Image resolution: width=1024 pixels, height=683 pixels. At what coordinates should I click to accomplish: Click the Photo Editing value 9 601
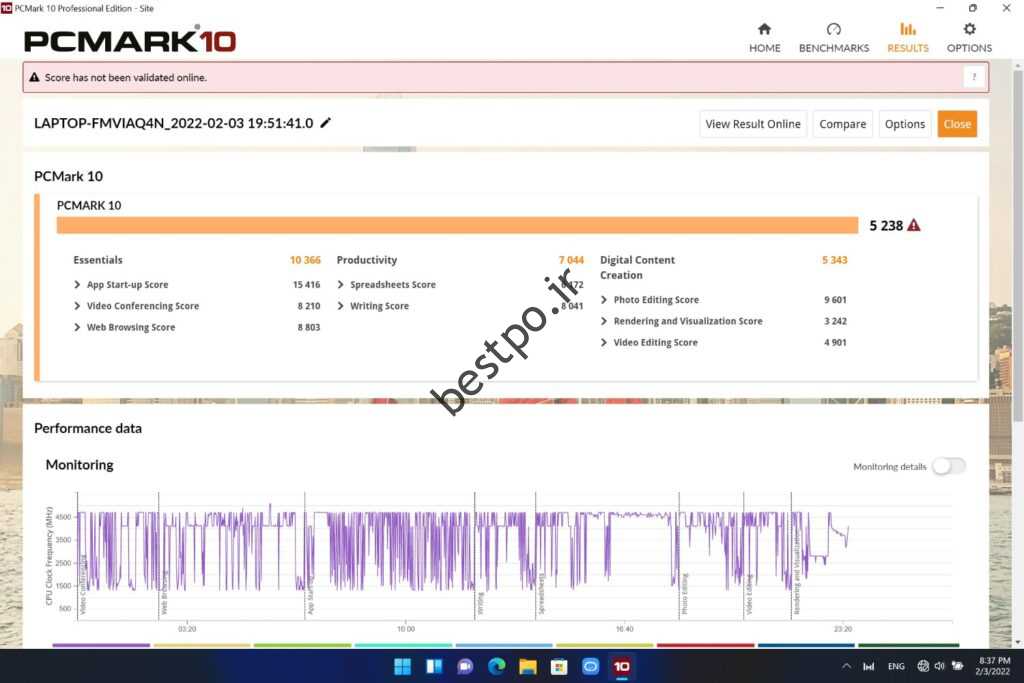[835, 300]
